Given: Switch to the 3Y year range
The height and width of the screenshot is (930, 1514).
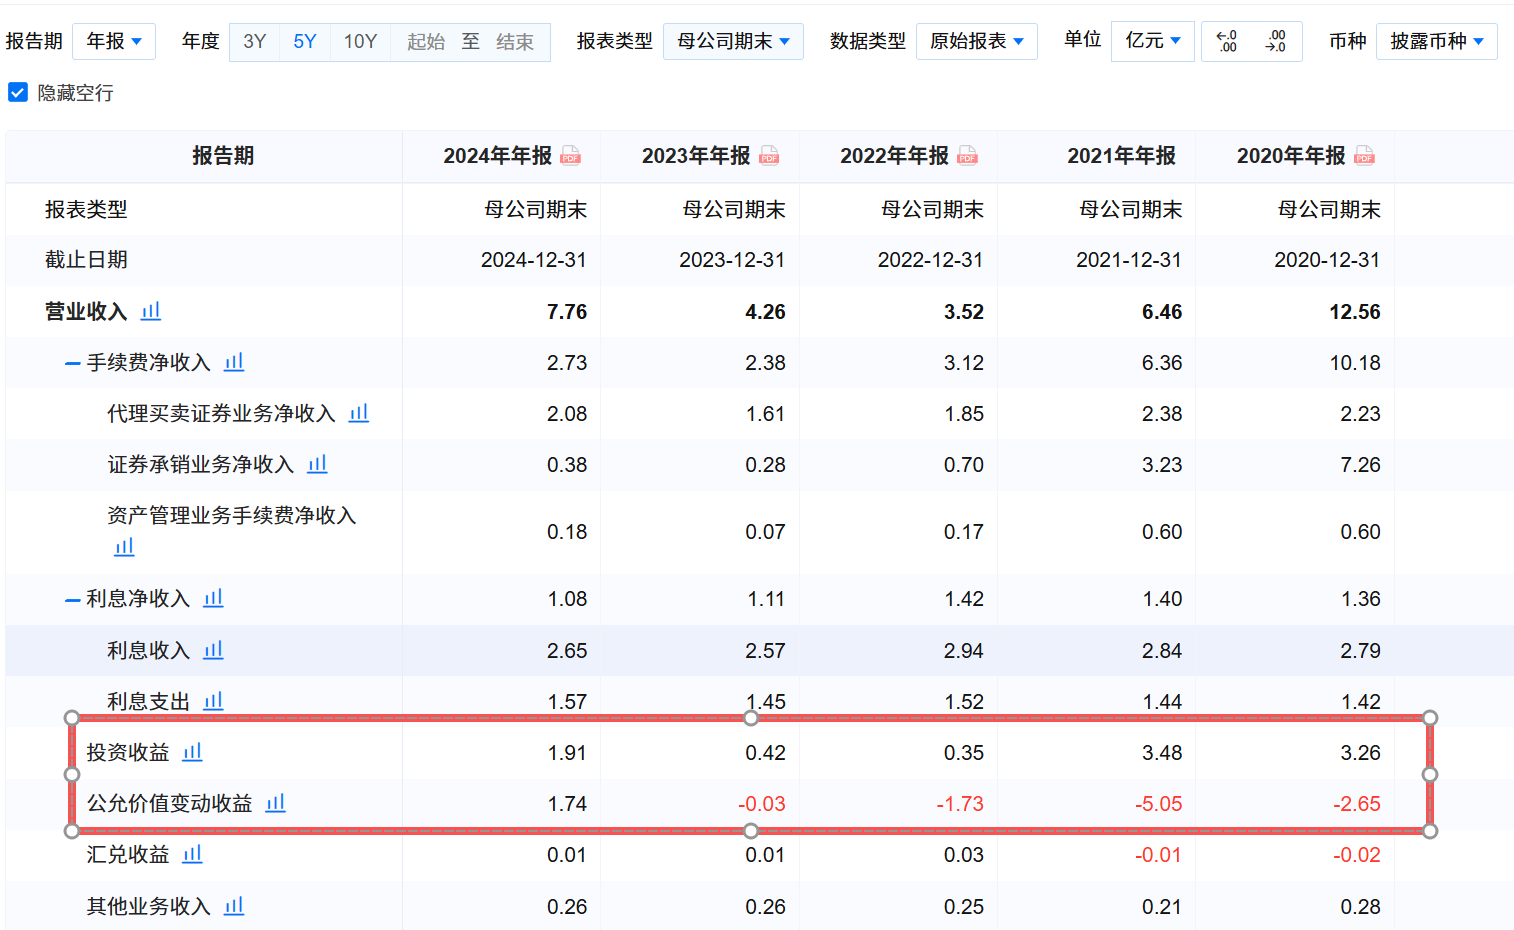Looking at the screenshot, I should tap(254, 41).
